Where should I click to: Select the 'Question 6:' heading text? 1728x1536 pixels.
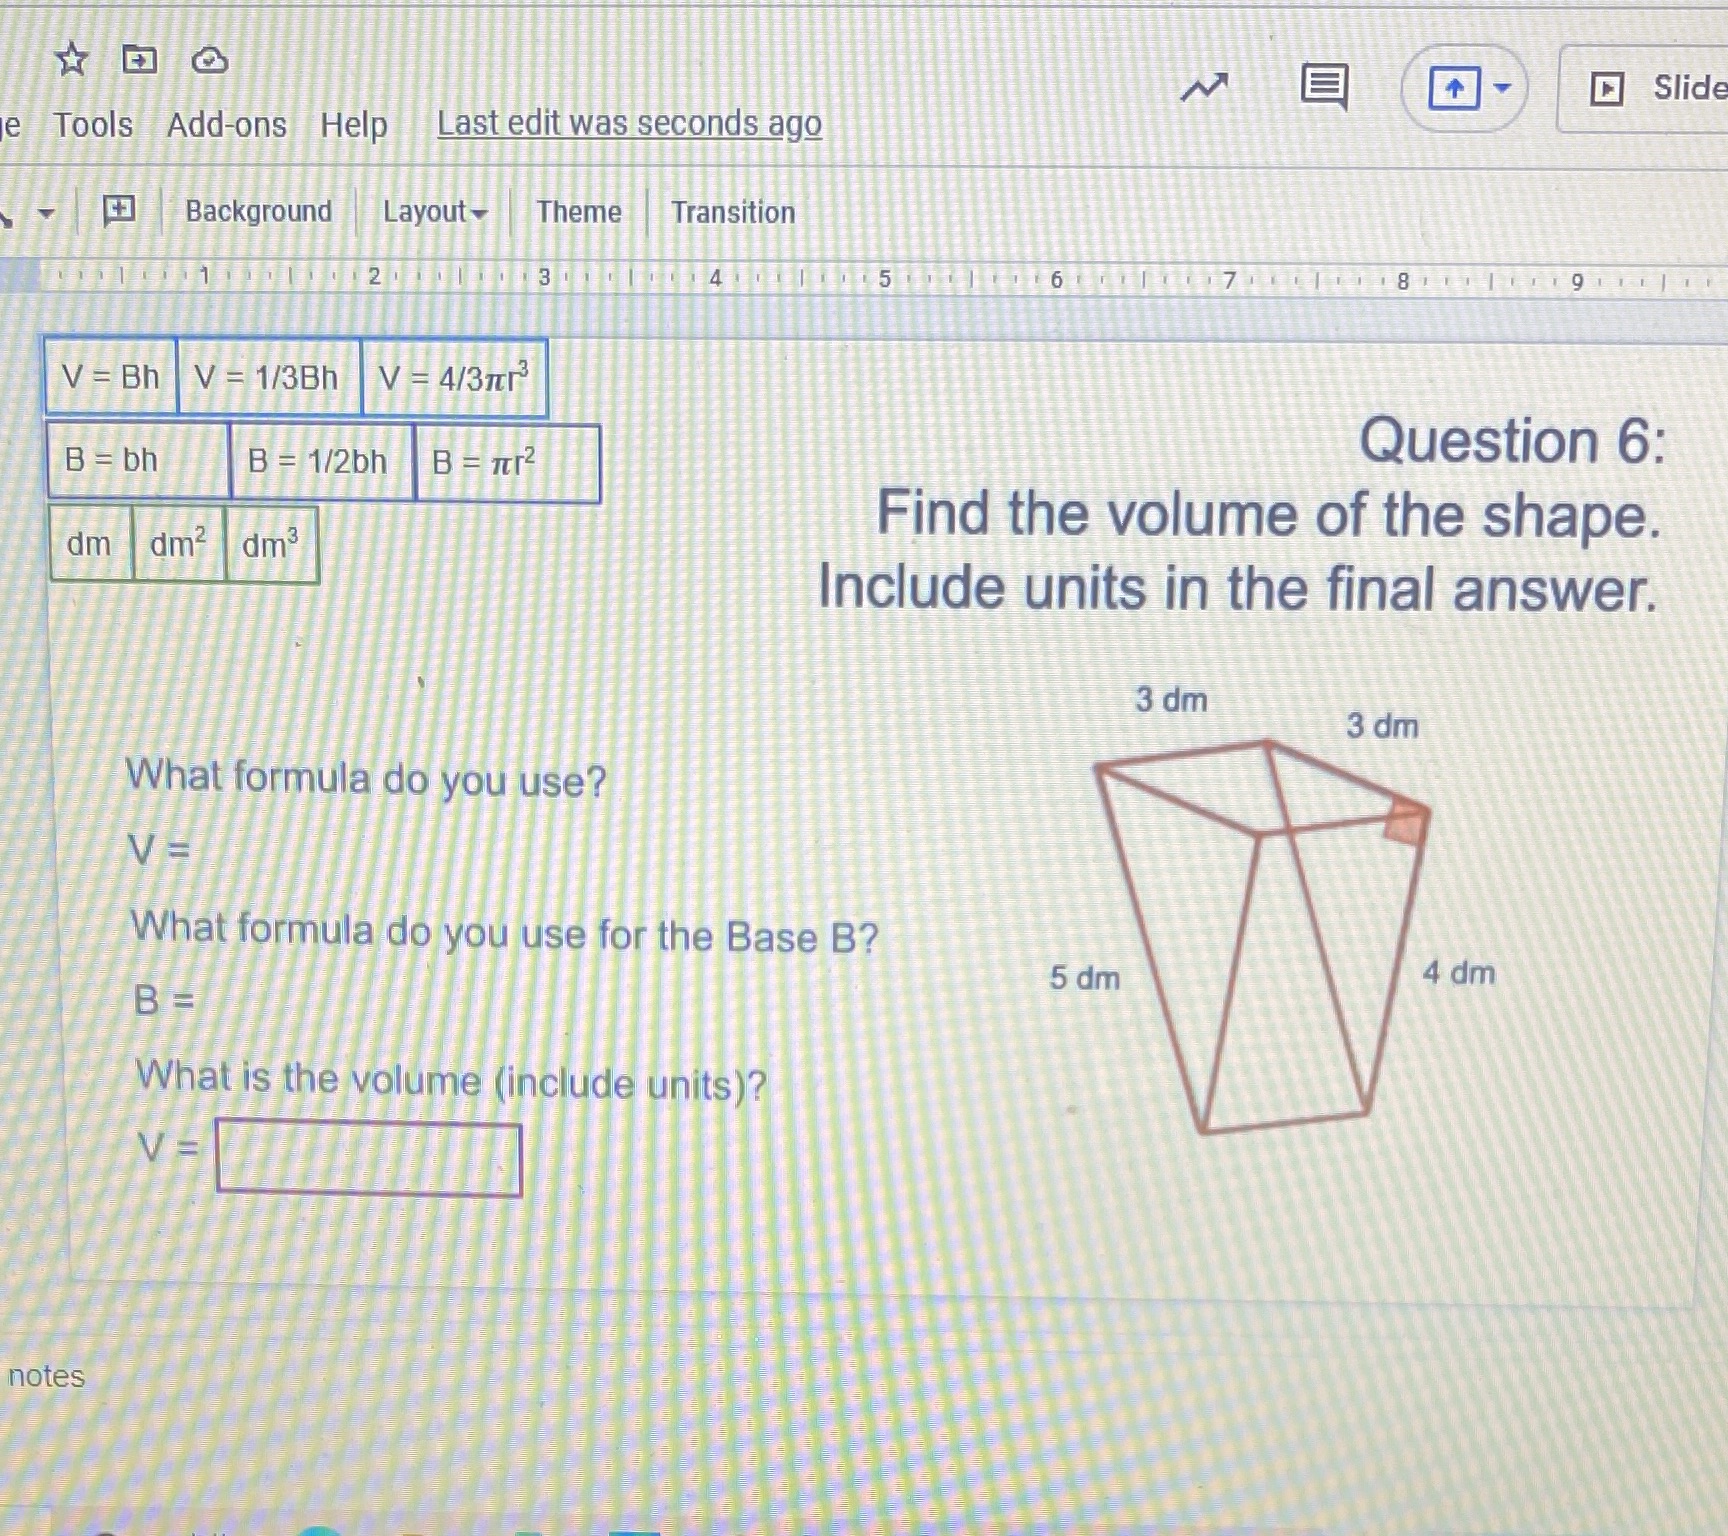(x=1513, y=440)
